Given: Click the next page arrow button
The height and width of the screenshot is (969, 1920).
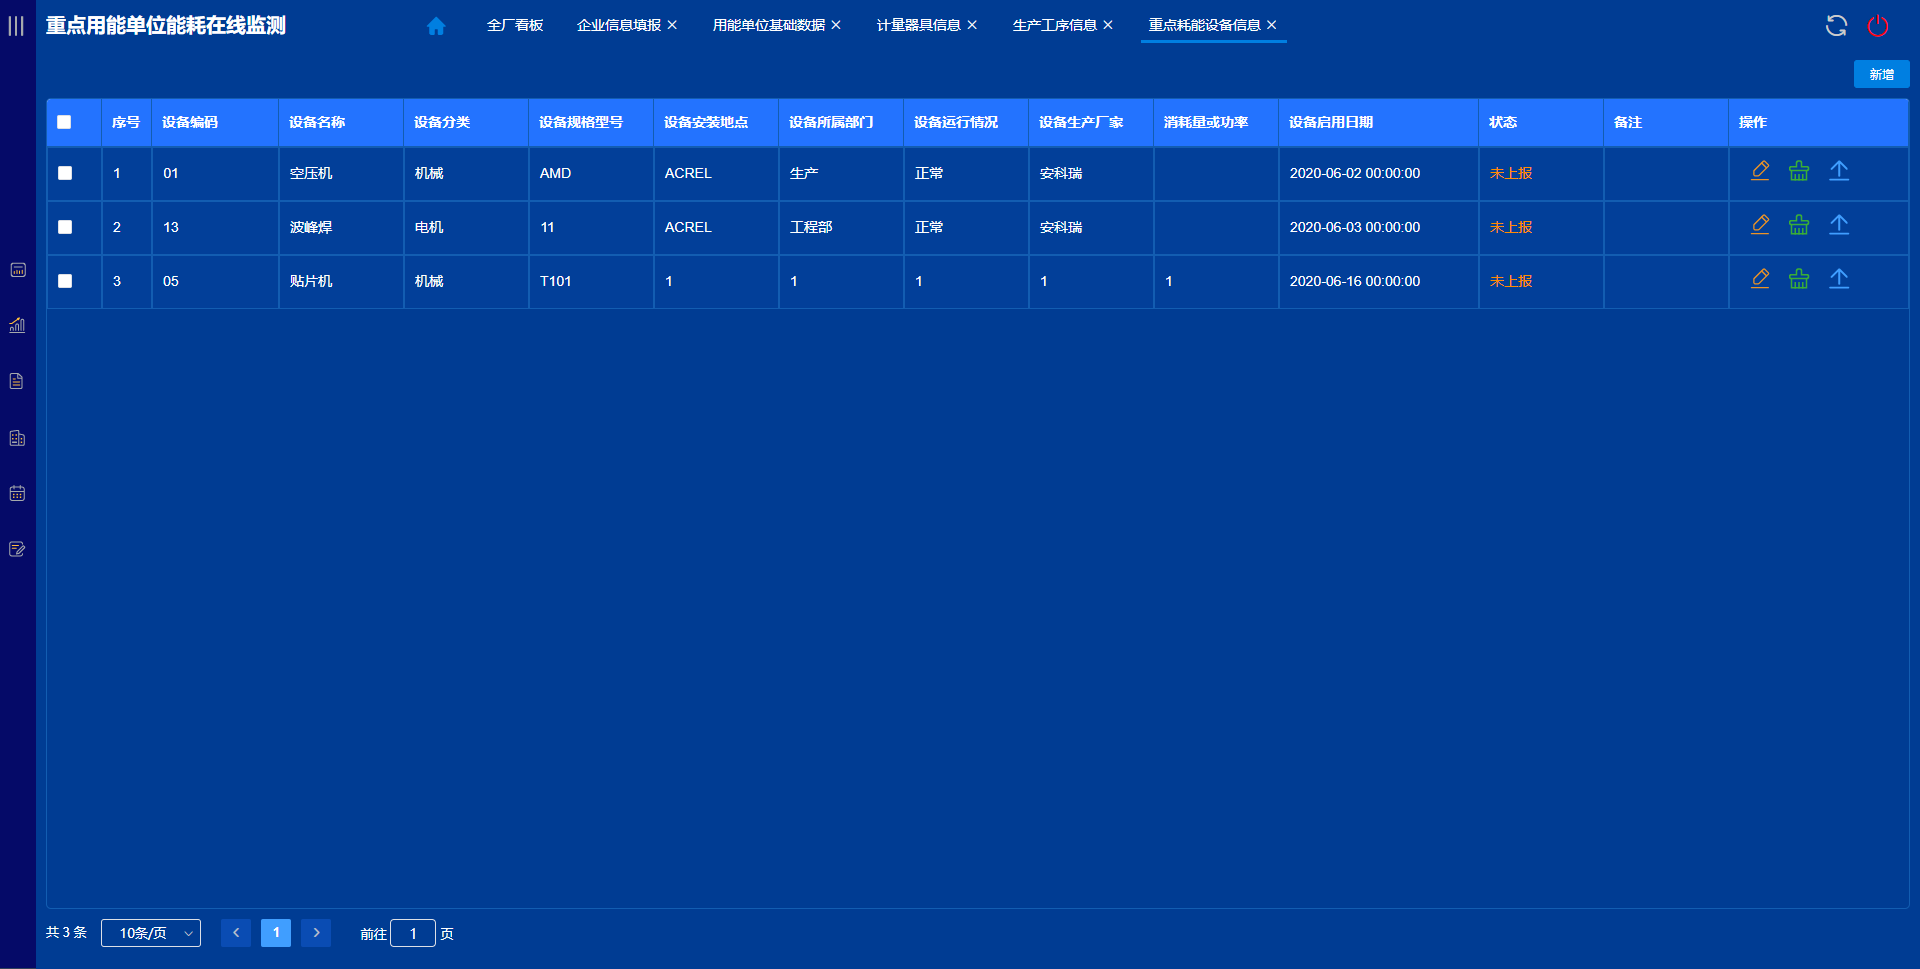Looking at the screenshot, I should pyautogui.click(x=316, y=933).
